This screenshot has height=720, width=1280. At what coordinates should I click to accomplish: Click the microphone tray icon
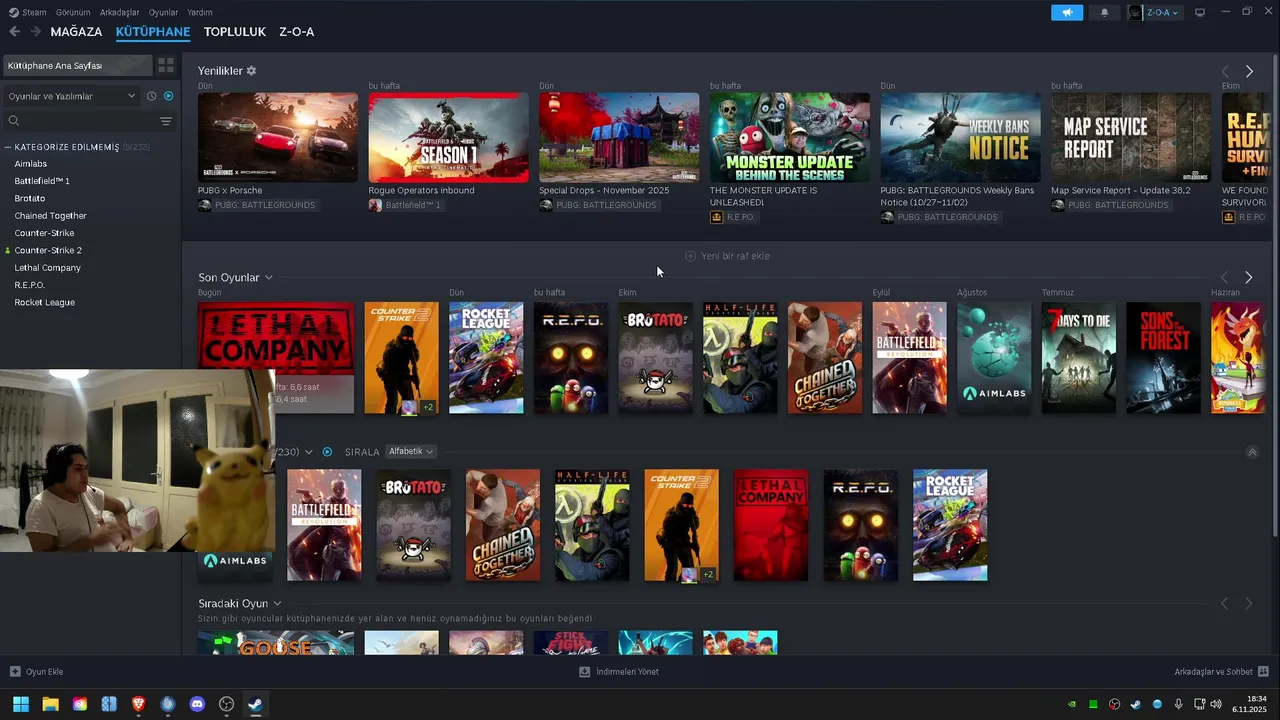point(1178,704)
